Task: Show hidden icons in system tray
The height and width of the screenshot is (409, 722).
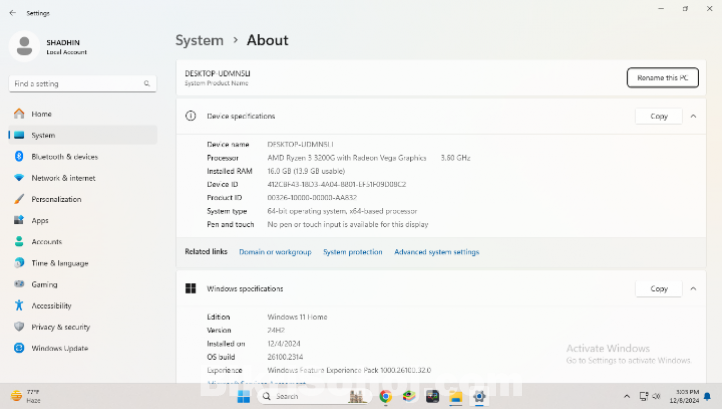Action: pos(627,396)
